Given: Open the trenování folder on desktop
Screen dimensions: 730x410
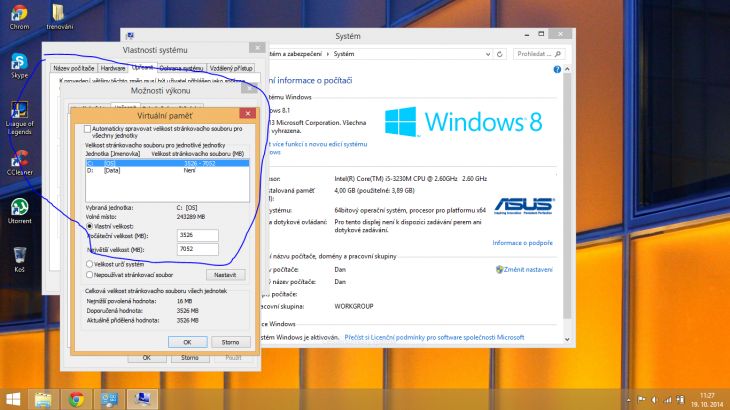Looking at the screenshot, I should click(x=59, y=17).
